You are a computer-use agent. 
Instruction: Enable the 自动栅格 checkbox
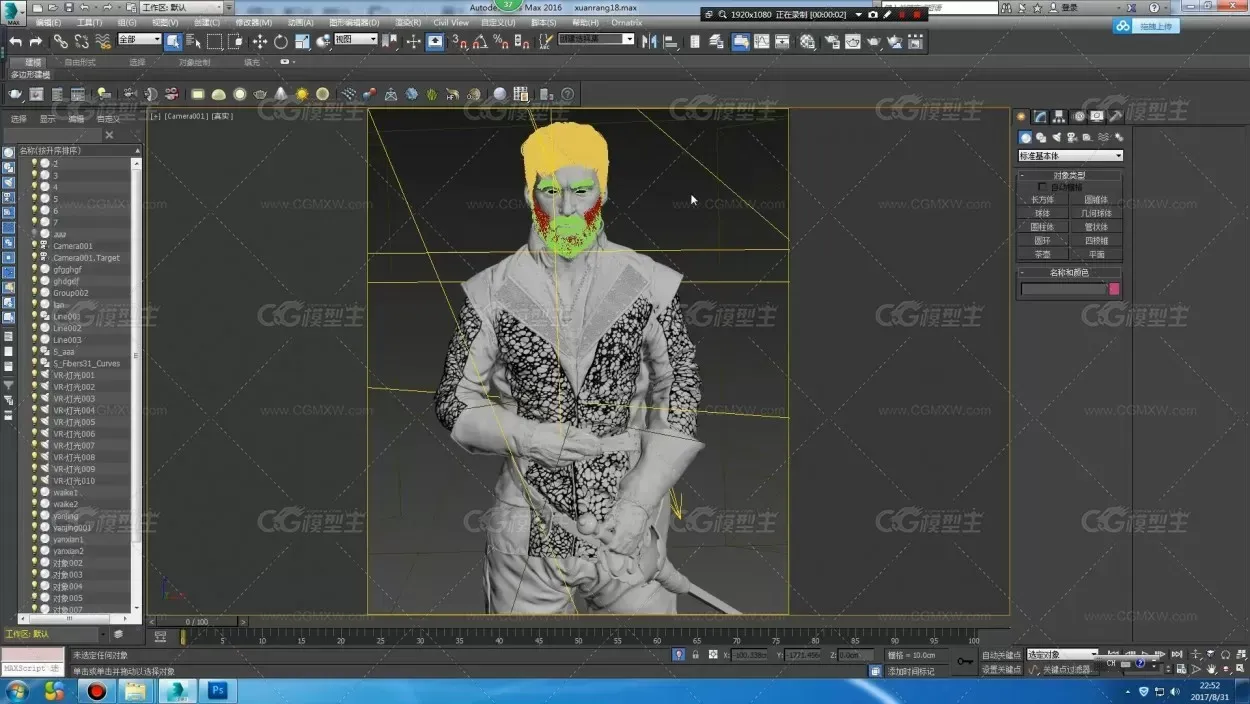(x=1043, y=186)
